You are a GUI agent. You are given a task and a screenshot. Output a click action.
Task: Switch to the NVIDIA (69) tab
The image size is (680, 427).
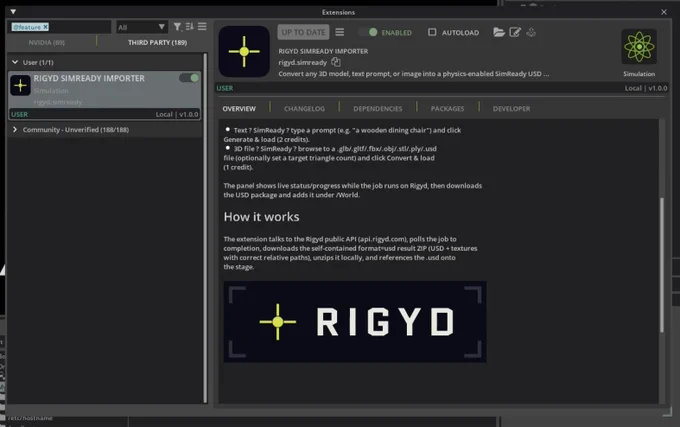tap(46, 42)
